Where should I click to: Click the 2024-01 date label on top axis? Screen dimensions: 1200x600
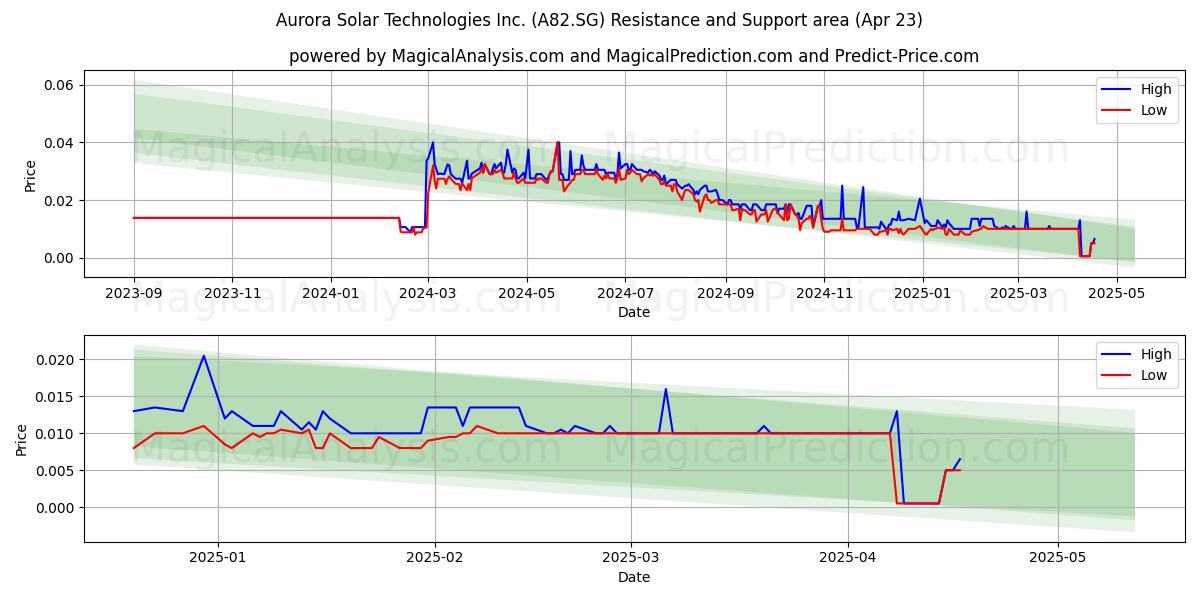coord(330,293)
